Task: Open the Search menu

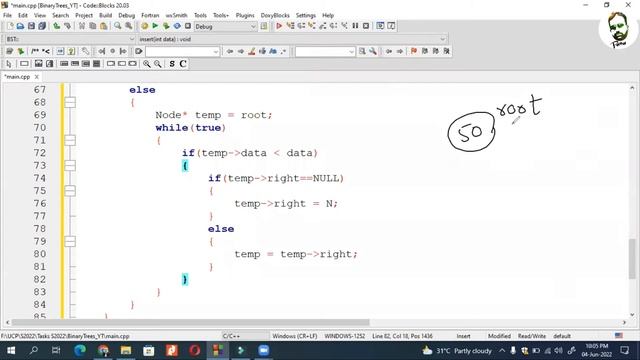Action: (60, 16)
